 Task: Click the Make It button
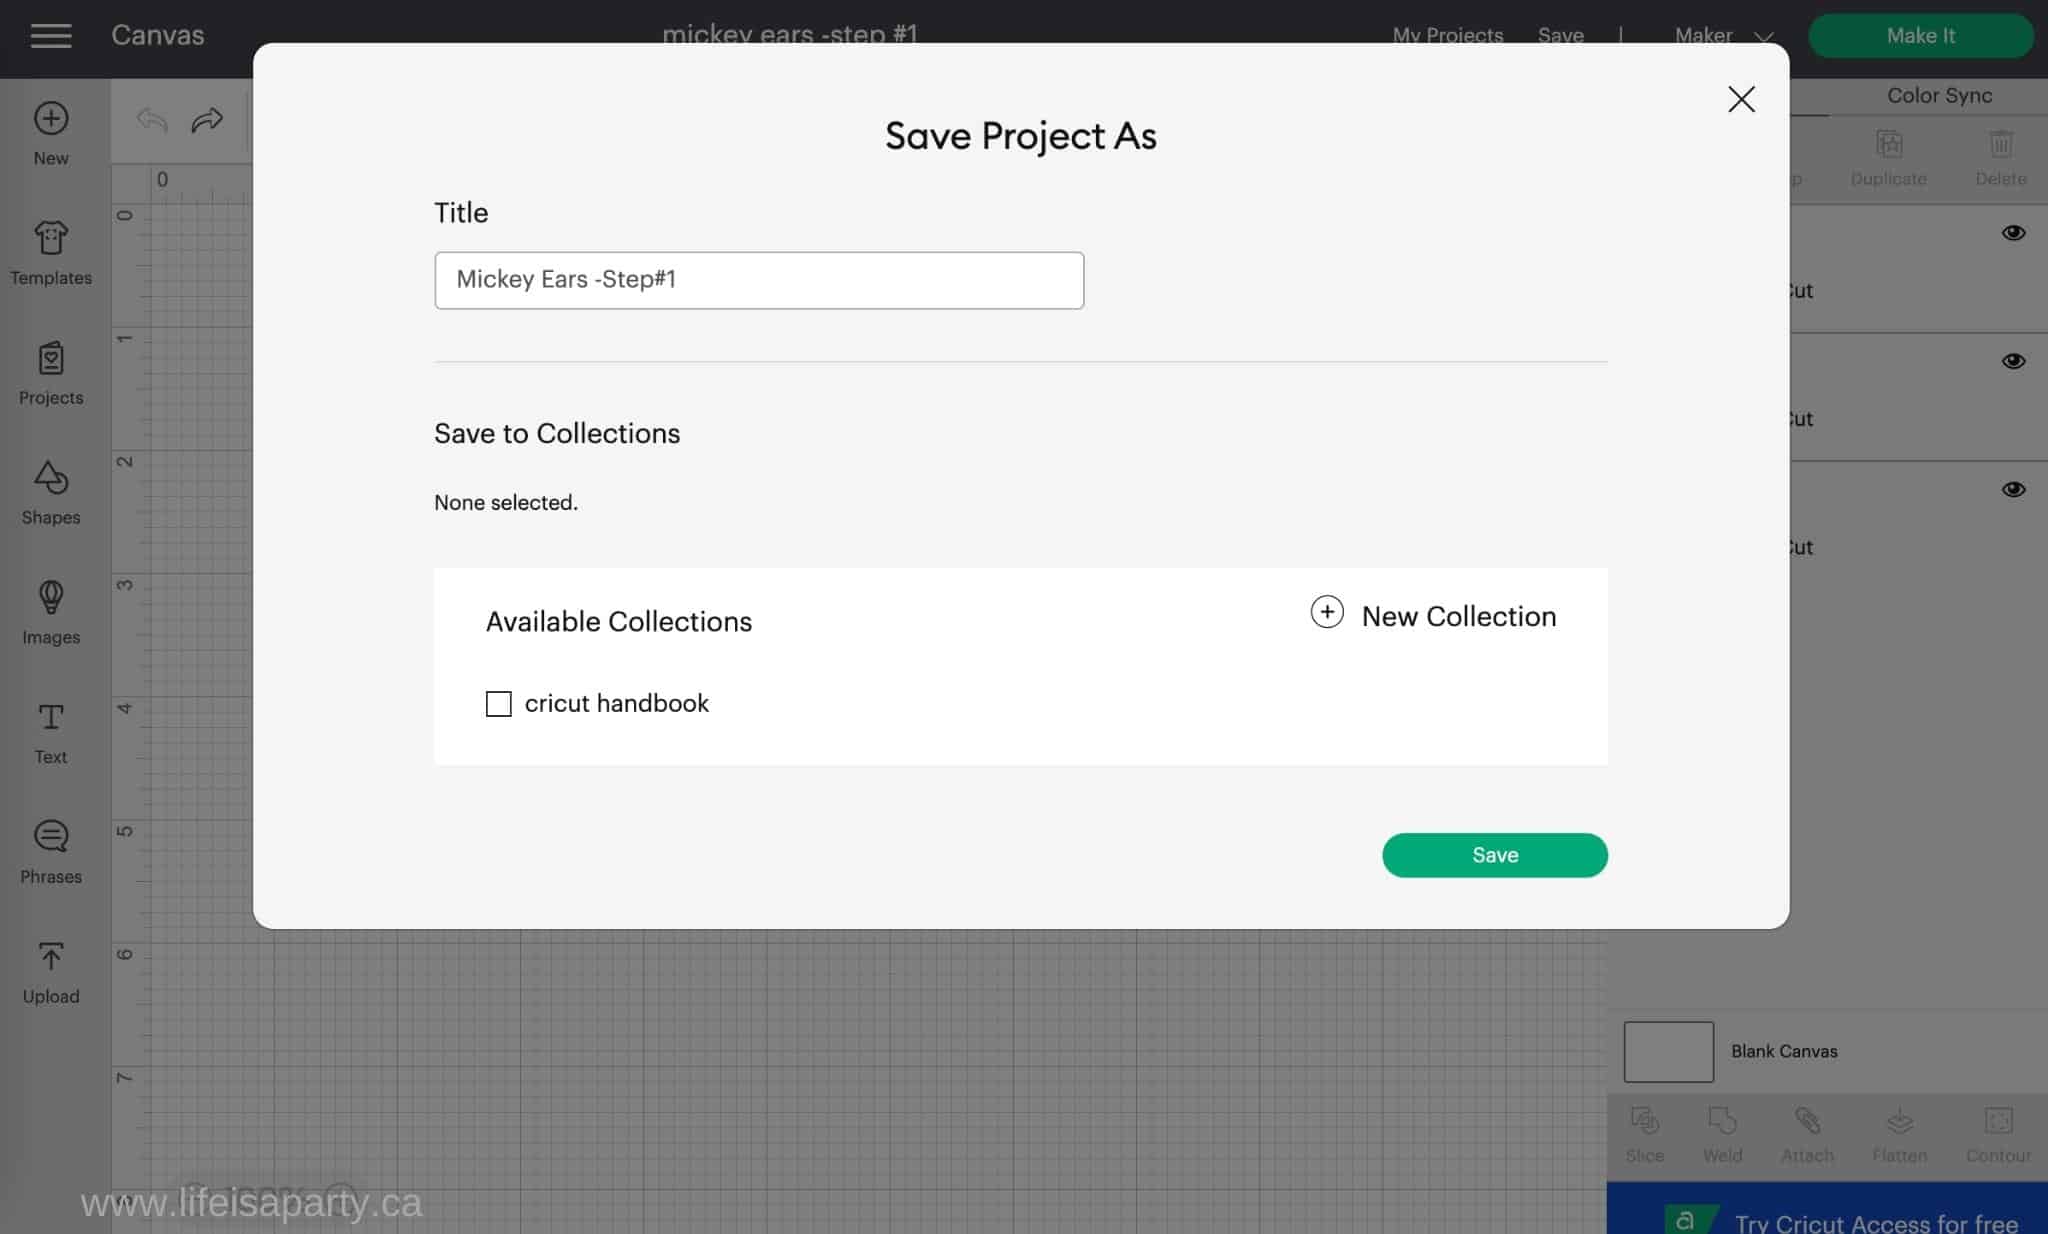pyautogui.click(x=1920, y=36)
